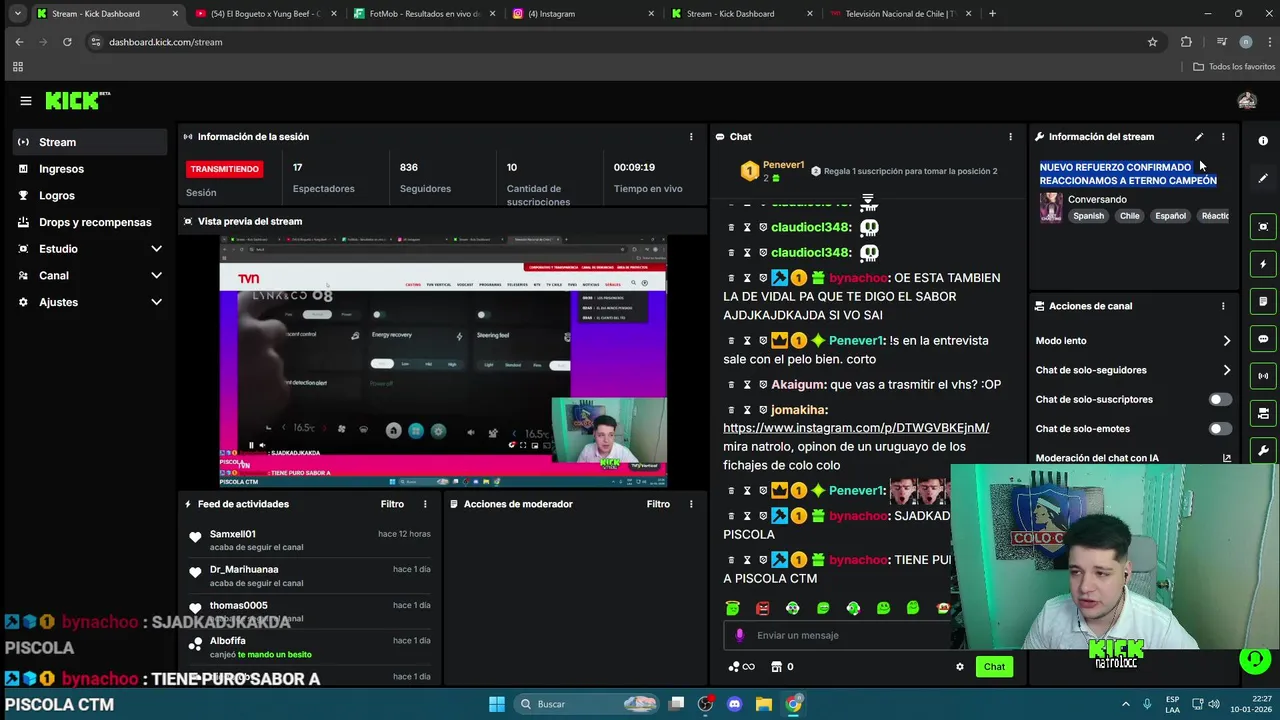1280x720 pixels.
Task: Open the Filtro dropdown in Acciones de moderador
Action: tap(658, 504)
